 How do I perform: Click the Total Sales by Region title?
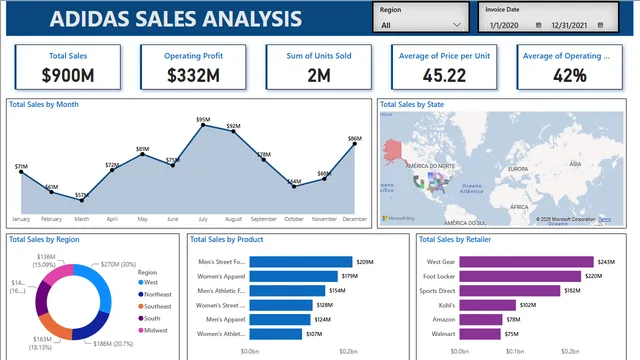(44, 240)
